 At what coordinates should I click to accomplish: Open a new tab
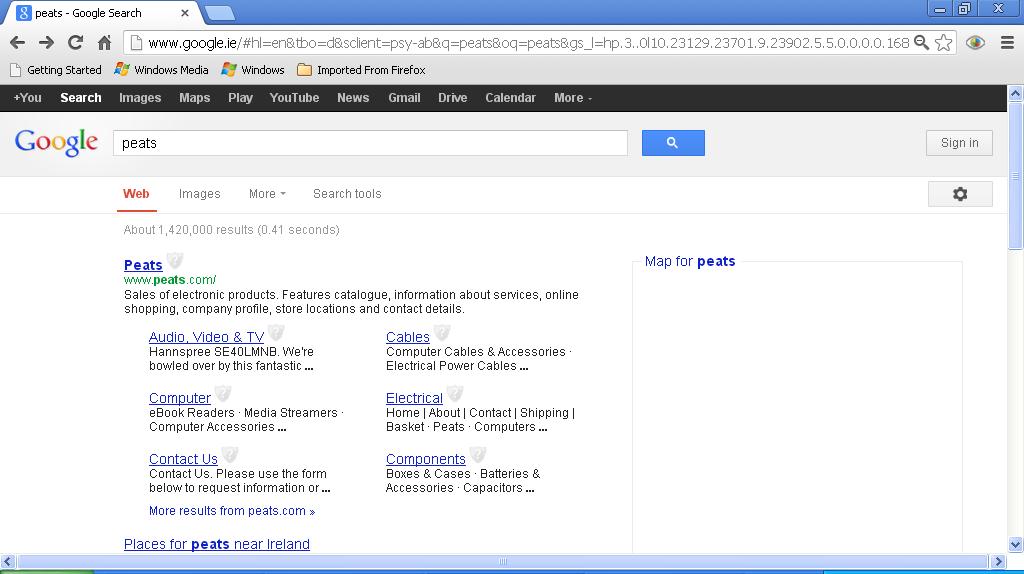pyautogui.click(x=219, y=13)
